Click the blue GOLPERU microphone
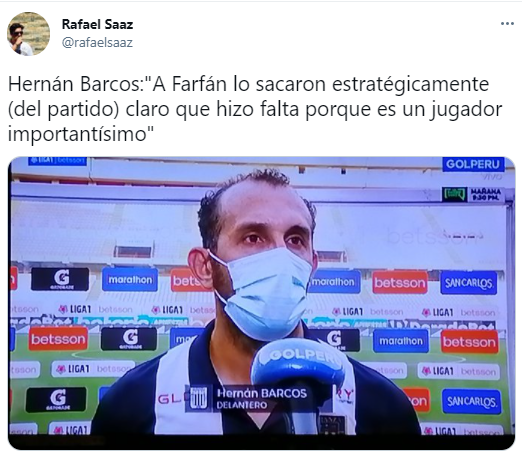This screenshot has width=522, height=460. tap(298, 366)
